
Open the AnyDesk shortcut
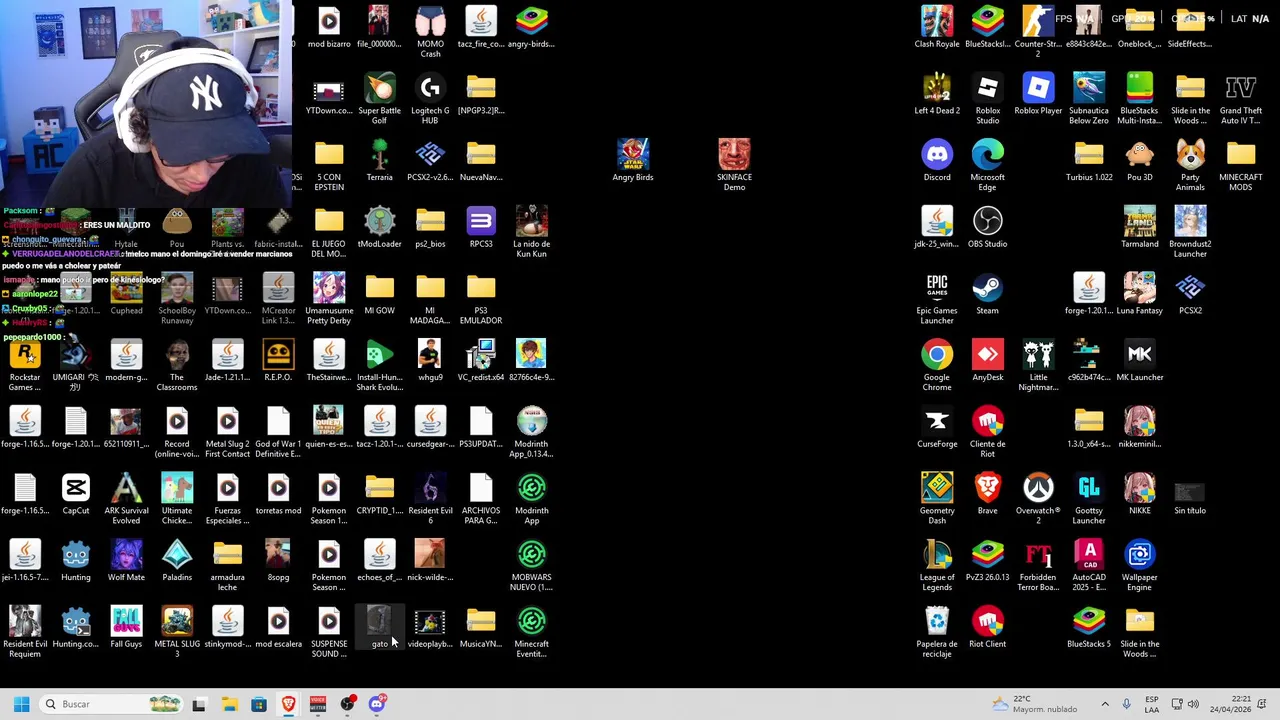tap(987, 361)
